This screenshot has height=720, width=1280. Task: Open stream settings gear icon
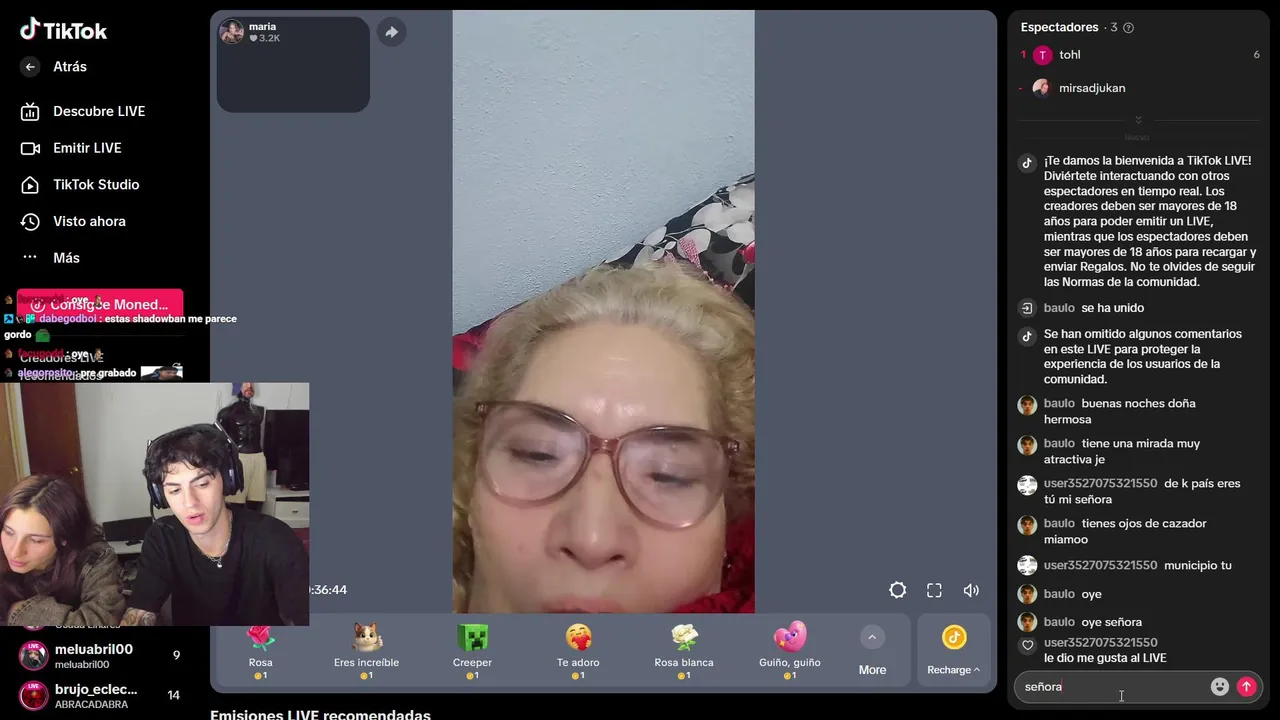click(898, 590)
